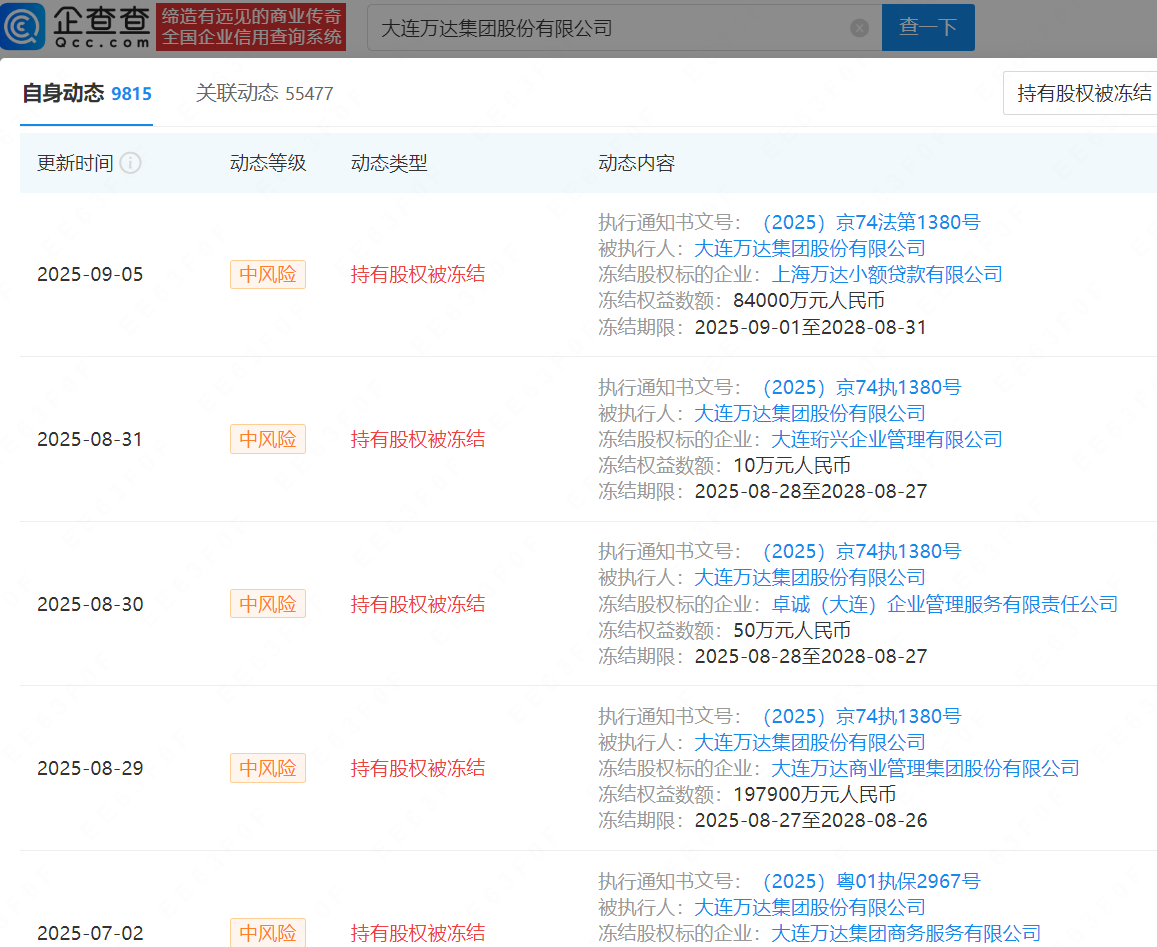Click the 中风险 tag in the 2025-08-29 row
Image resolution: width=1157 pixels, height=947 pixels.
(268, 768)
